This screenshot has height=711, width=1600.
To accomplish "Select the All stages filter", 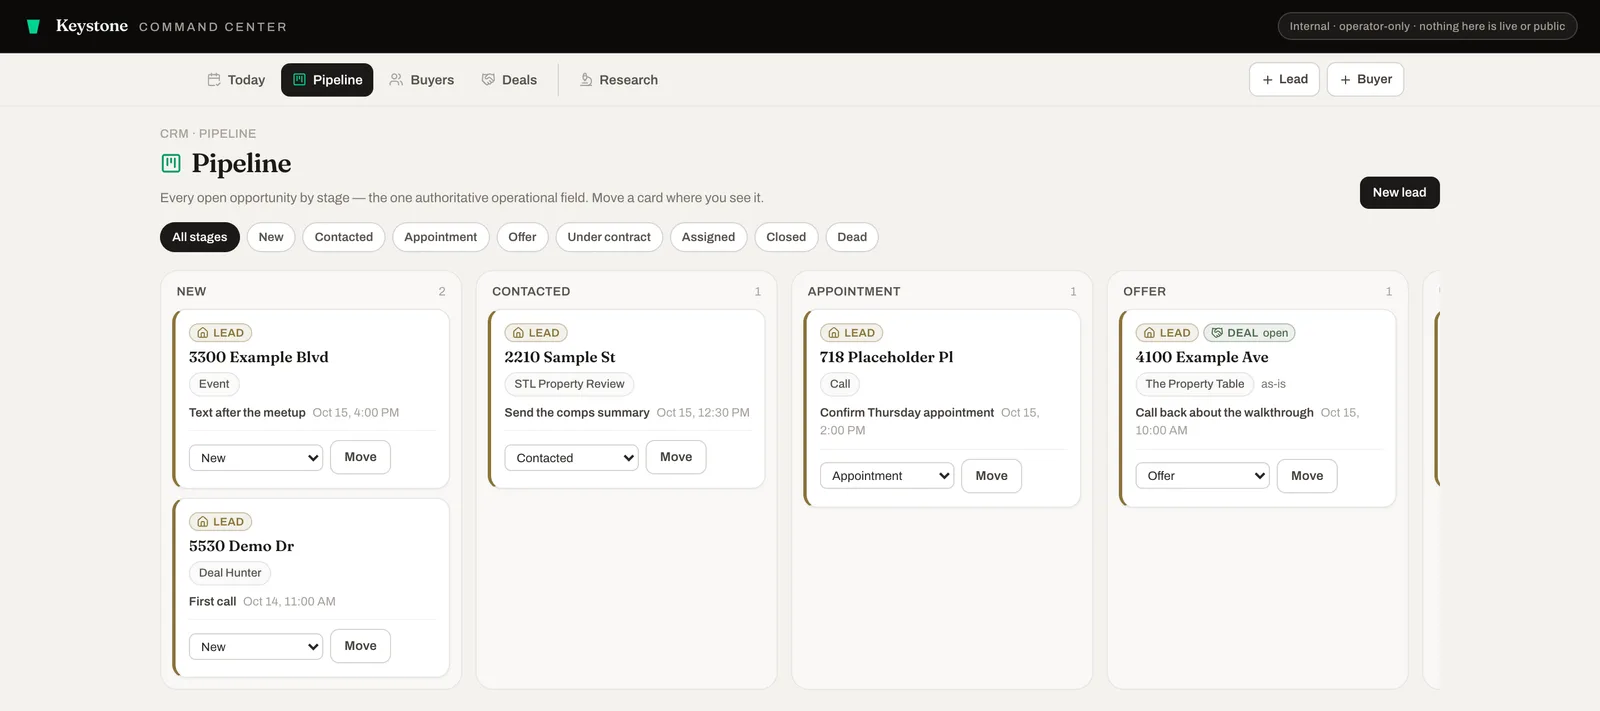I will click(x=199, y=237).
